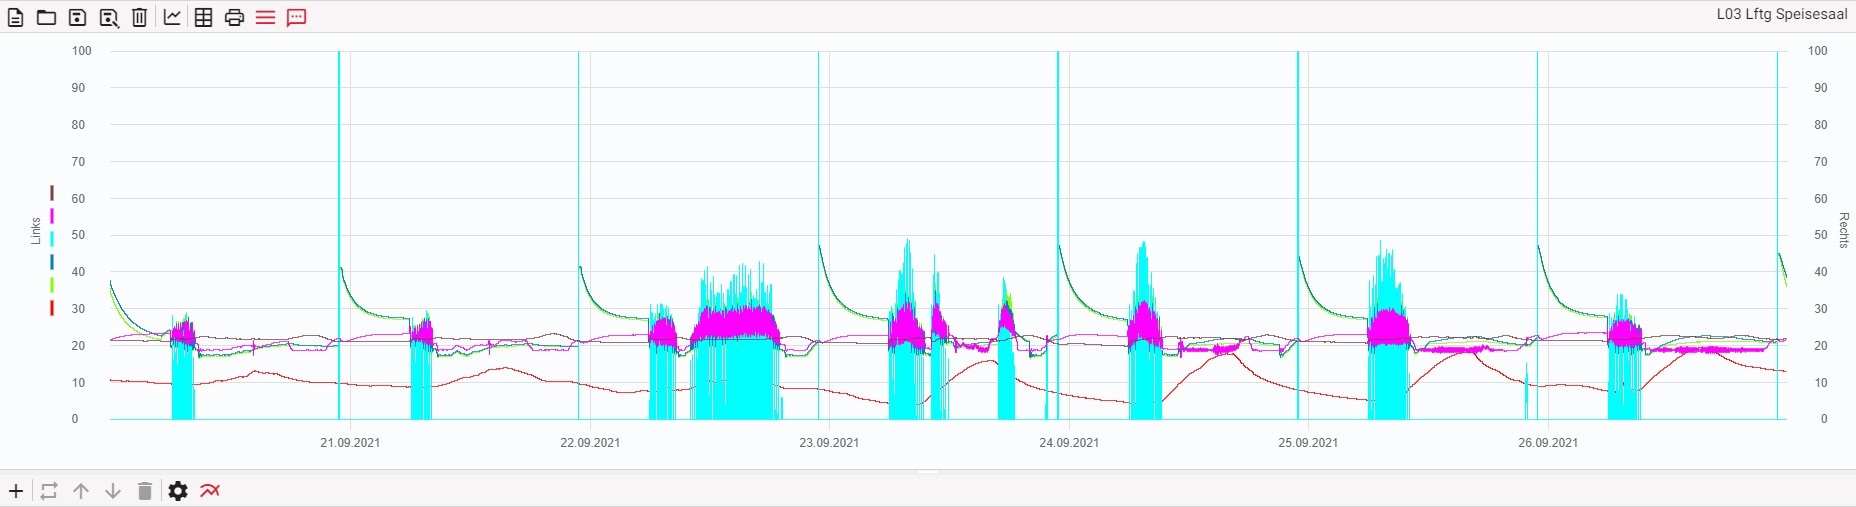
Task: Select the light green curve legend marker
Action: pyautogui.click(x=52, y=285)
